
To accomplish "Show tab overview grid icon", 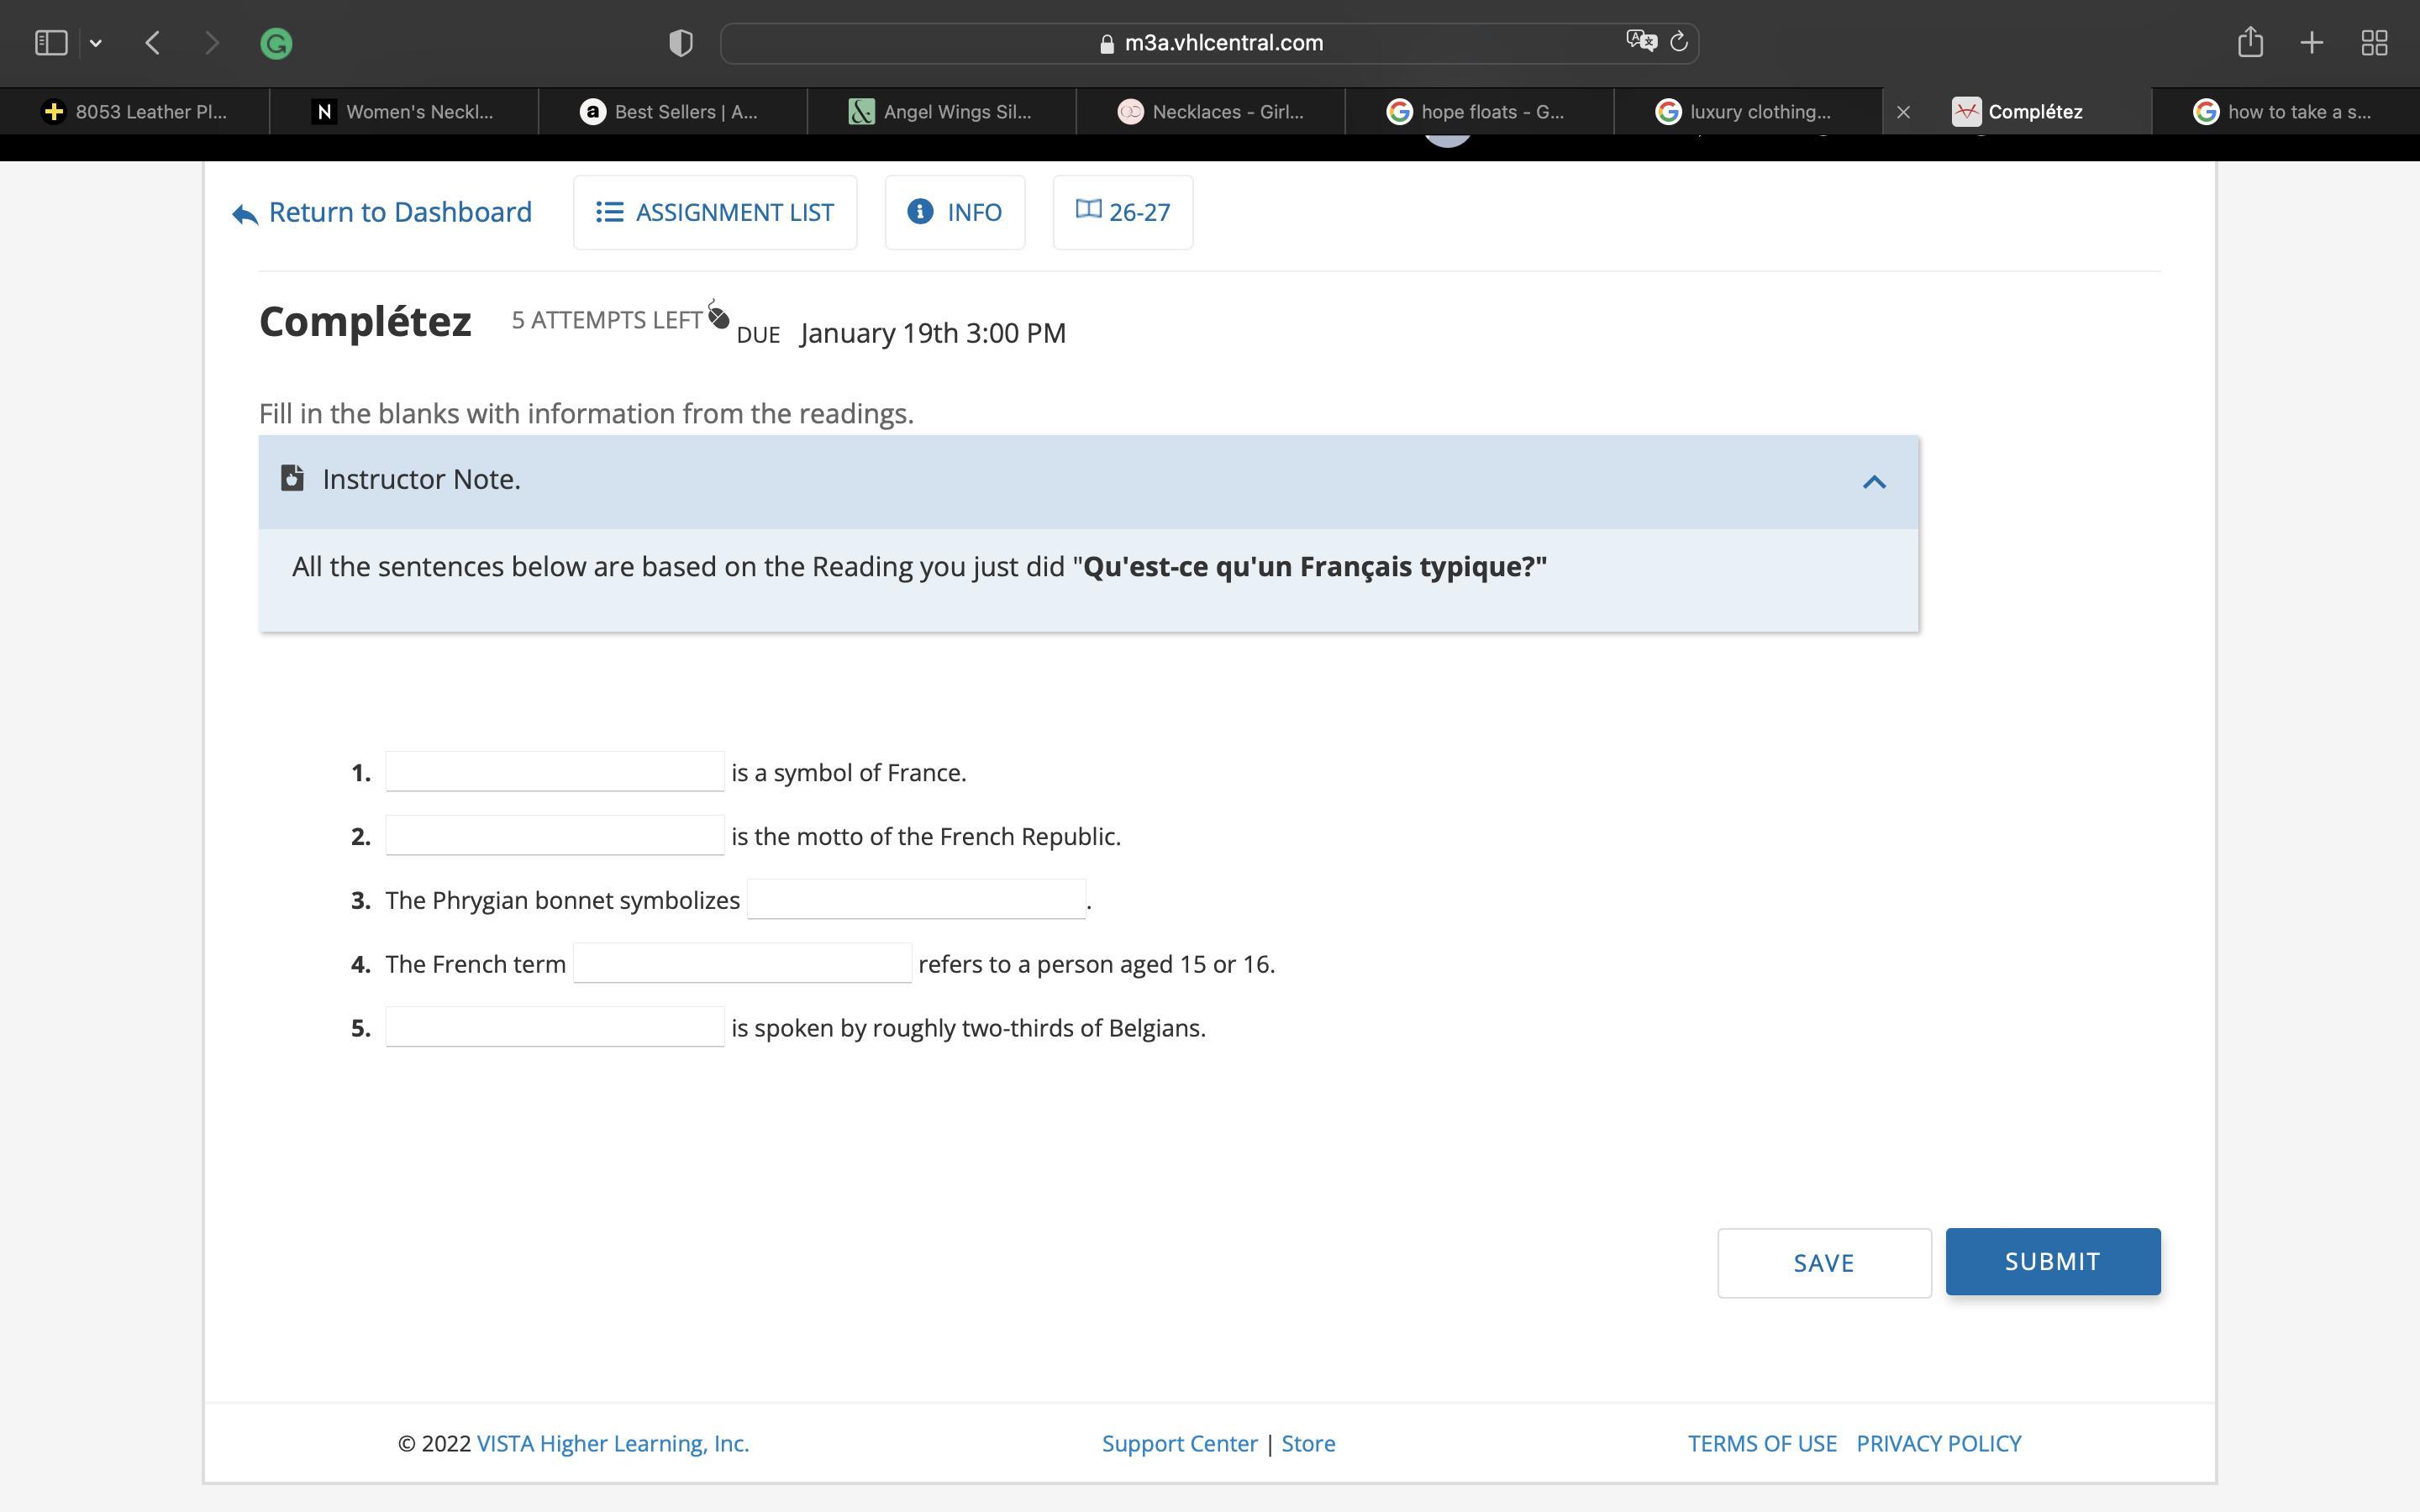I will click(2375, 42).
